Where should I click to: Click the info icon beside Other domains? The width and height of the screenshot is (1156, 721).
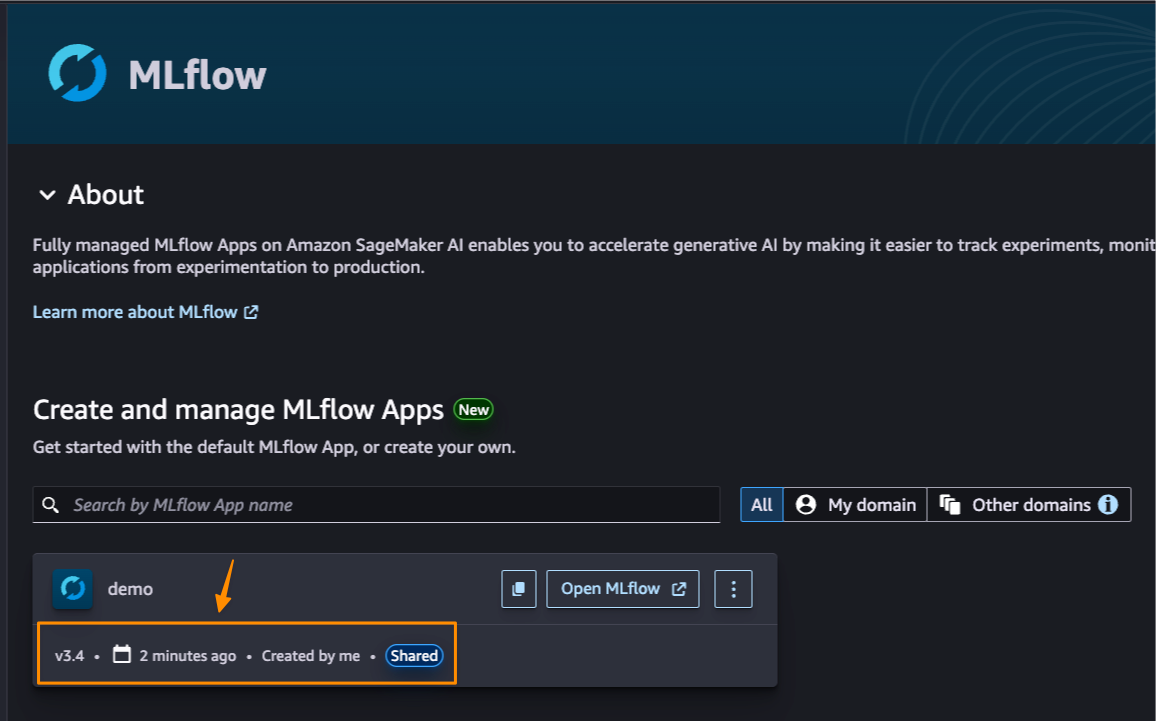click(x=1108, y=504)
